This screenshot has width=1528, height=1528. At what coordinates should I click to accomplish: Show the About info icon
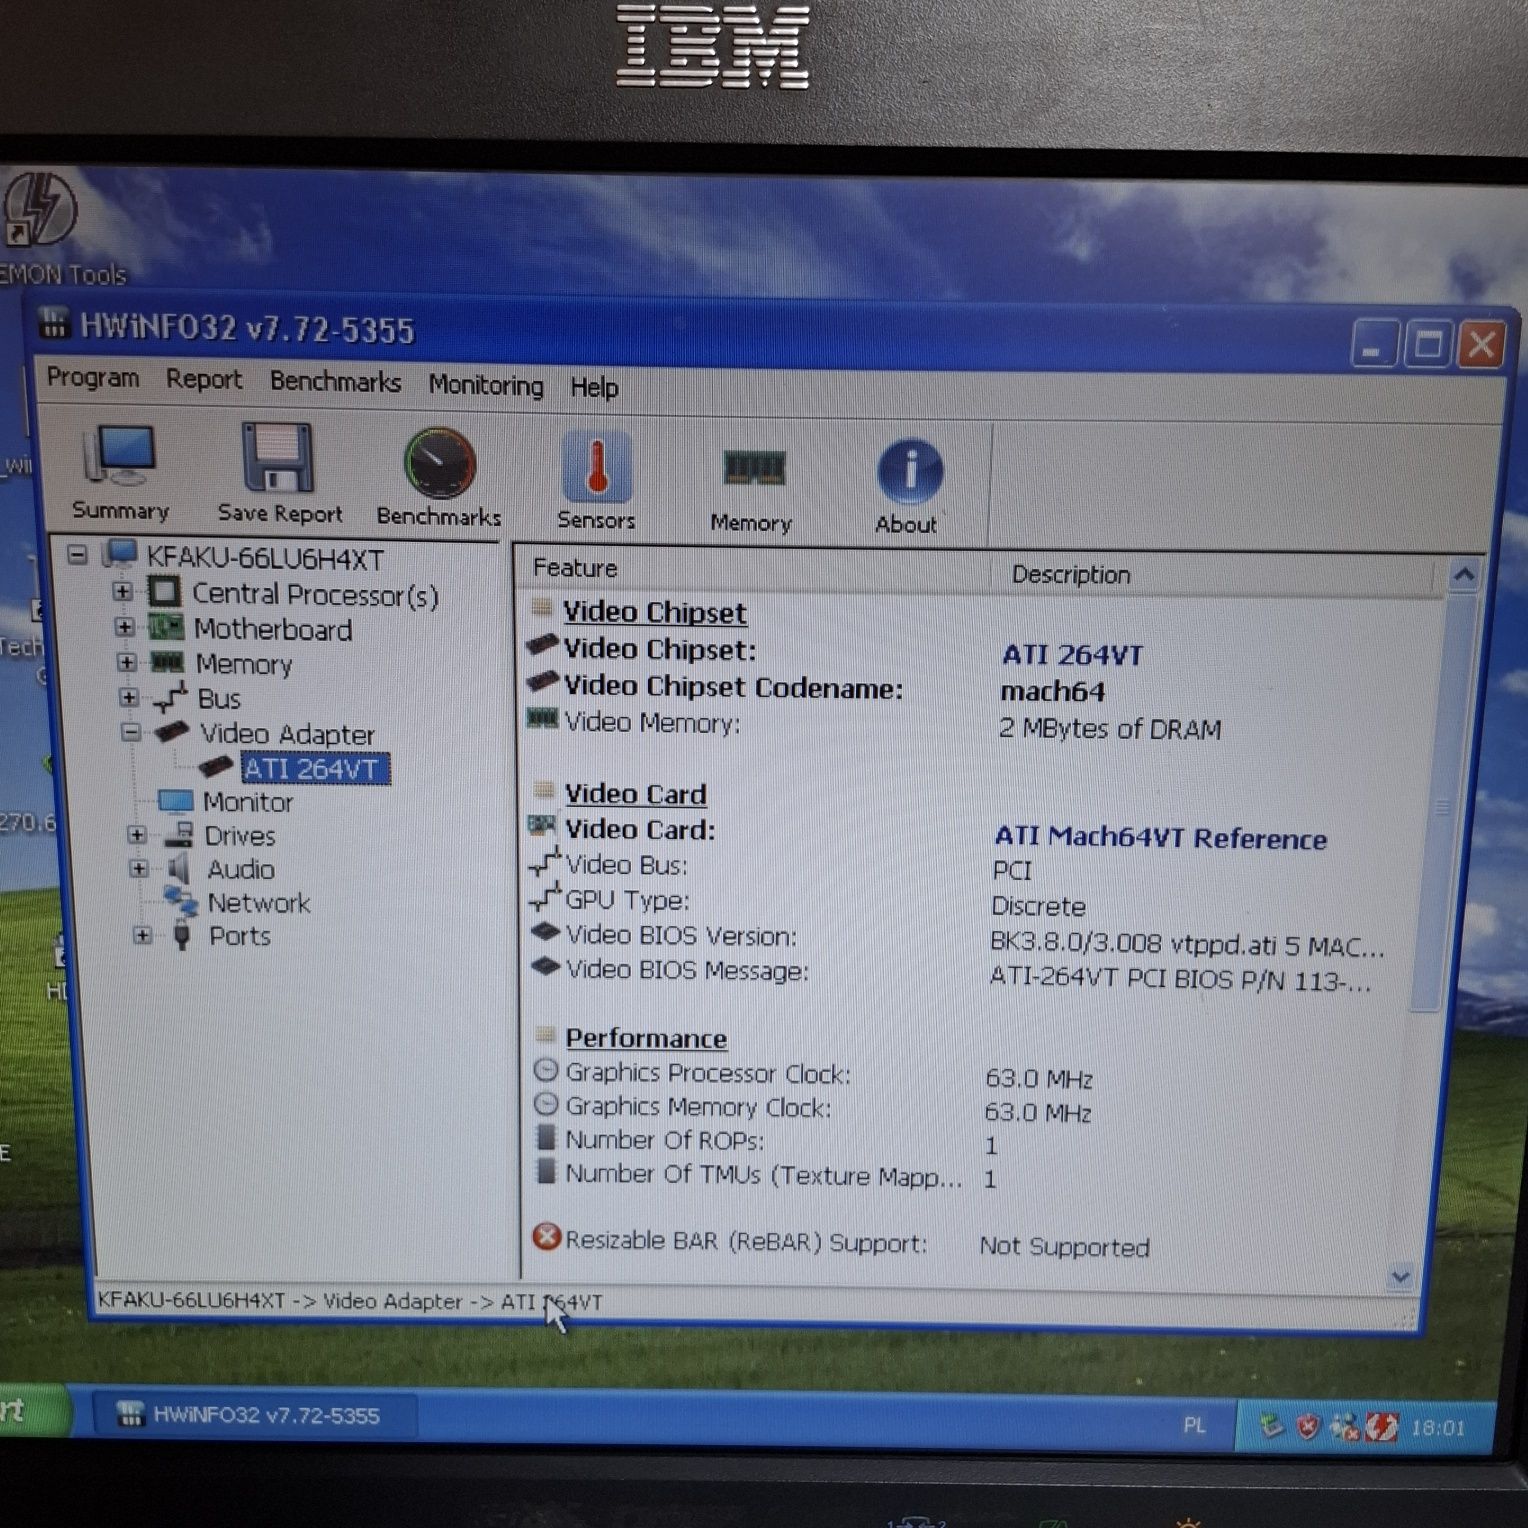click(908, 471)
